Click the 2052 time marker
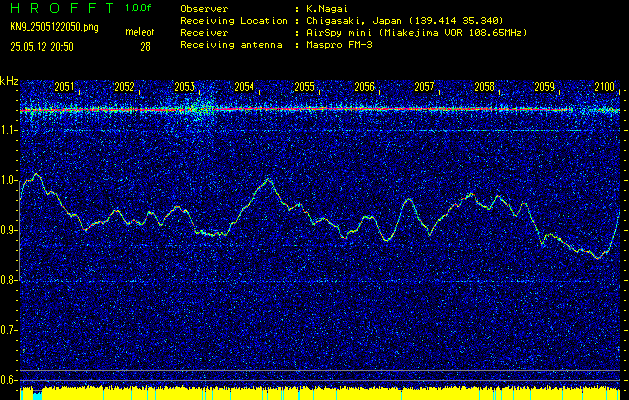Viewport: 629px width, 400px height. click(124, 87)
